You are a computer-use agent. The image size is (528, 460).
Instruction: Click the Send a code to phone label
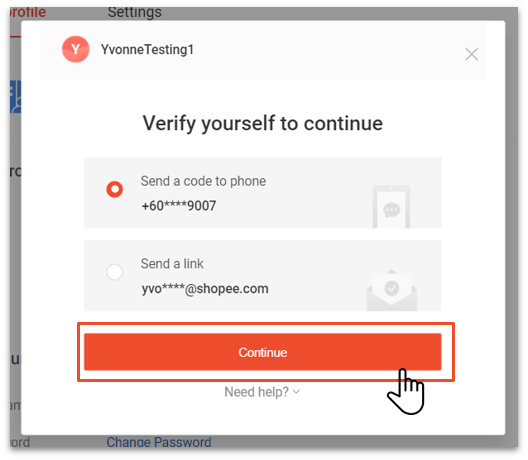coord(203,181)
